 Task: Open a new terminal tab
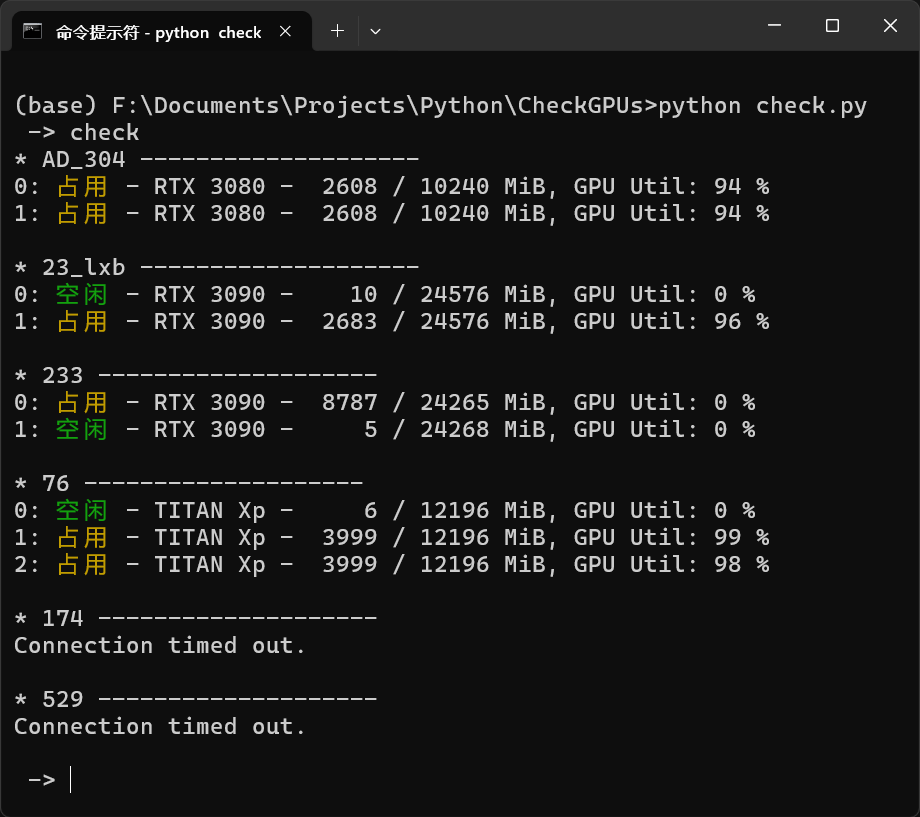[337, 31]
